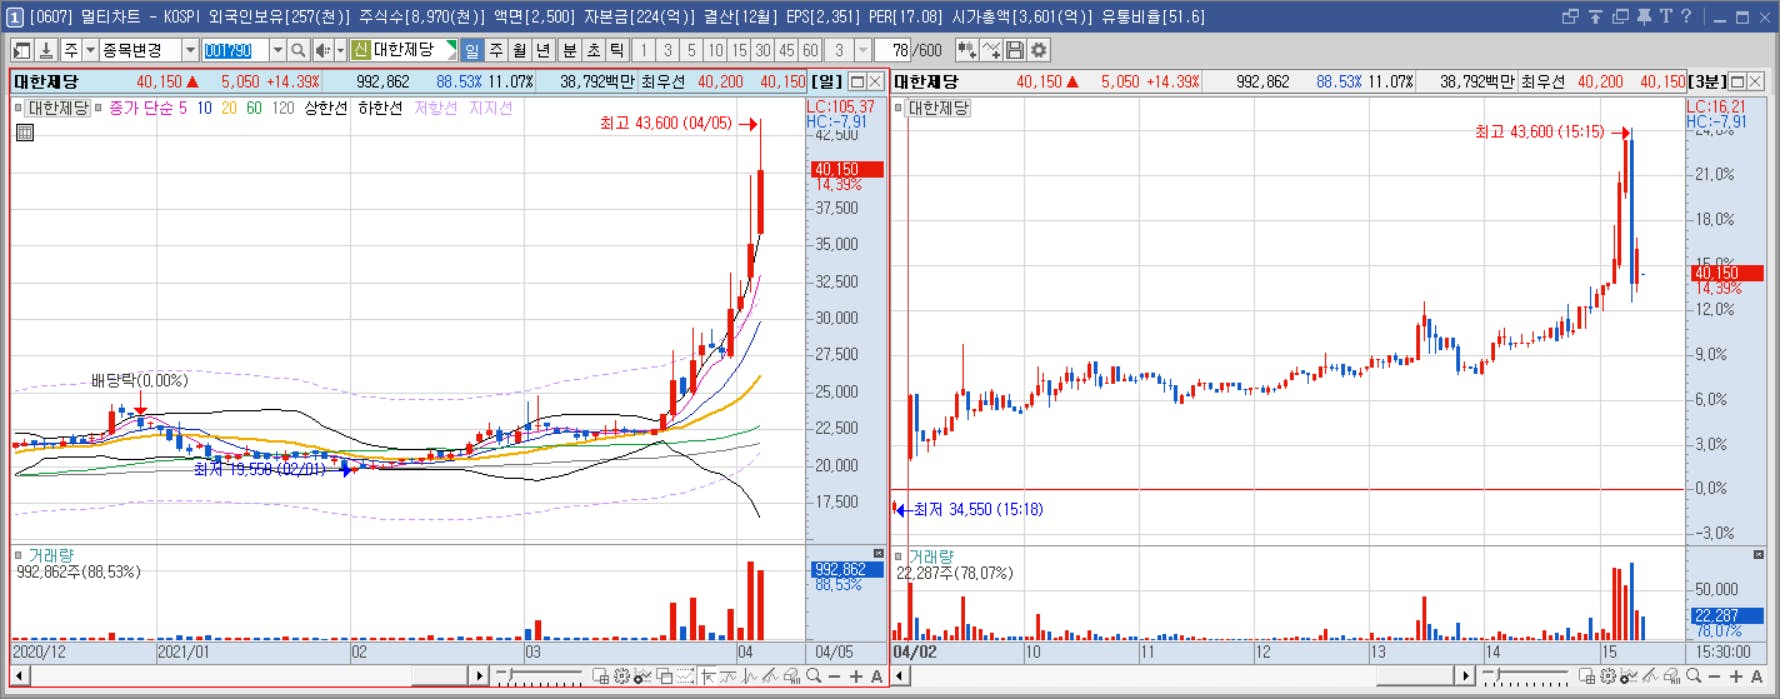Select the 60 interval tab
This screenshot has width=1780, height=699.
[x=810, y=50]
